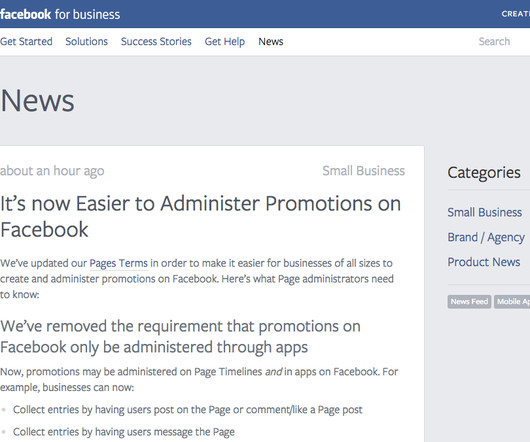Open the Get Started menu item
The height and width of the screenshot is (442, 530).
point(26,42)
